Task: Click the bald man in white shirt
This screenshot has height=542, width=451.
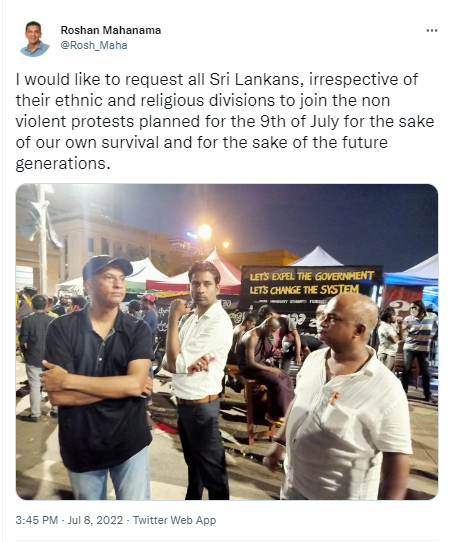Action: (x=340, y=398)
